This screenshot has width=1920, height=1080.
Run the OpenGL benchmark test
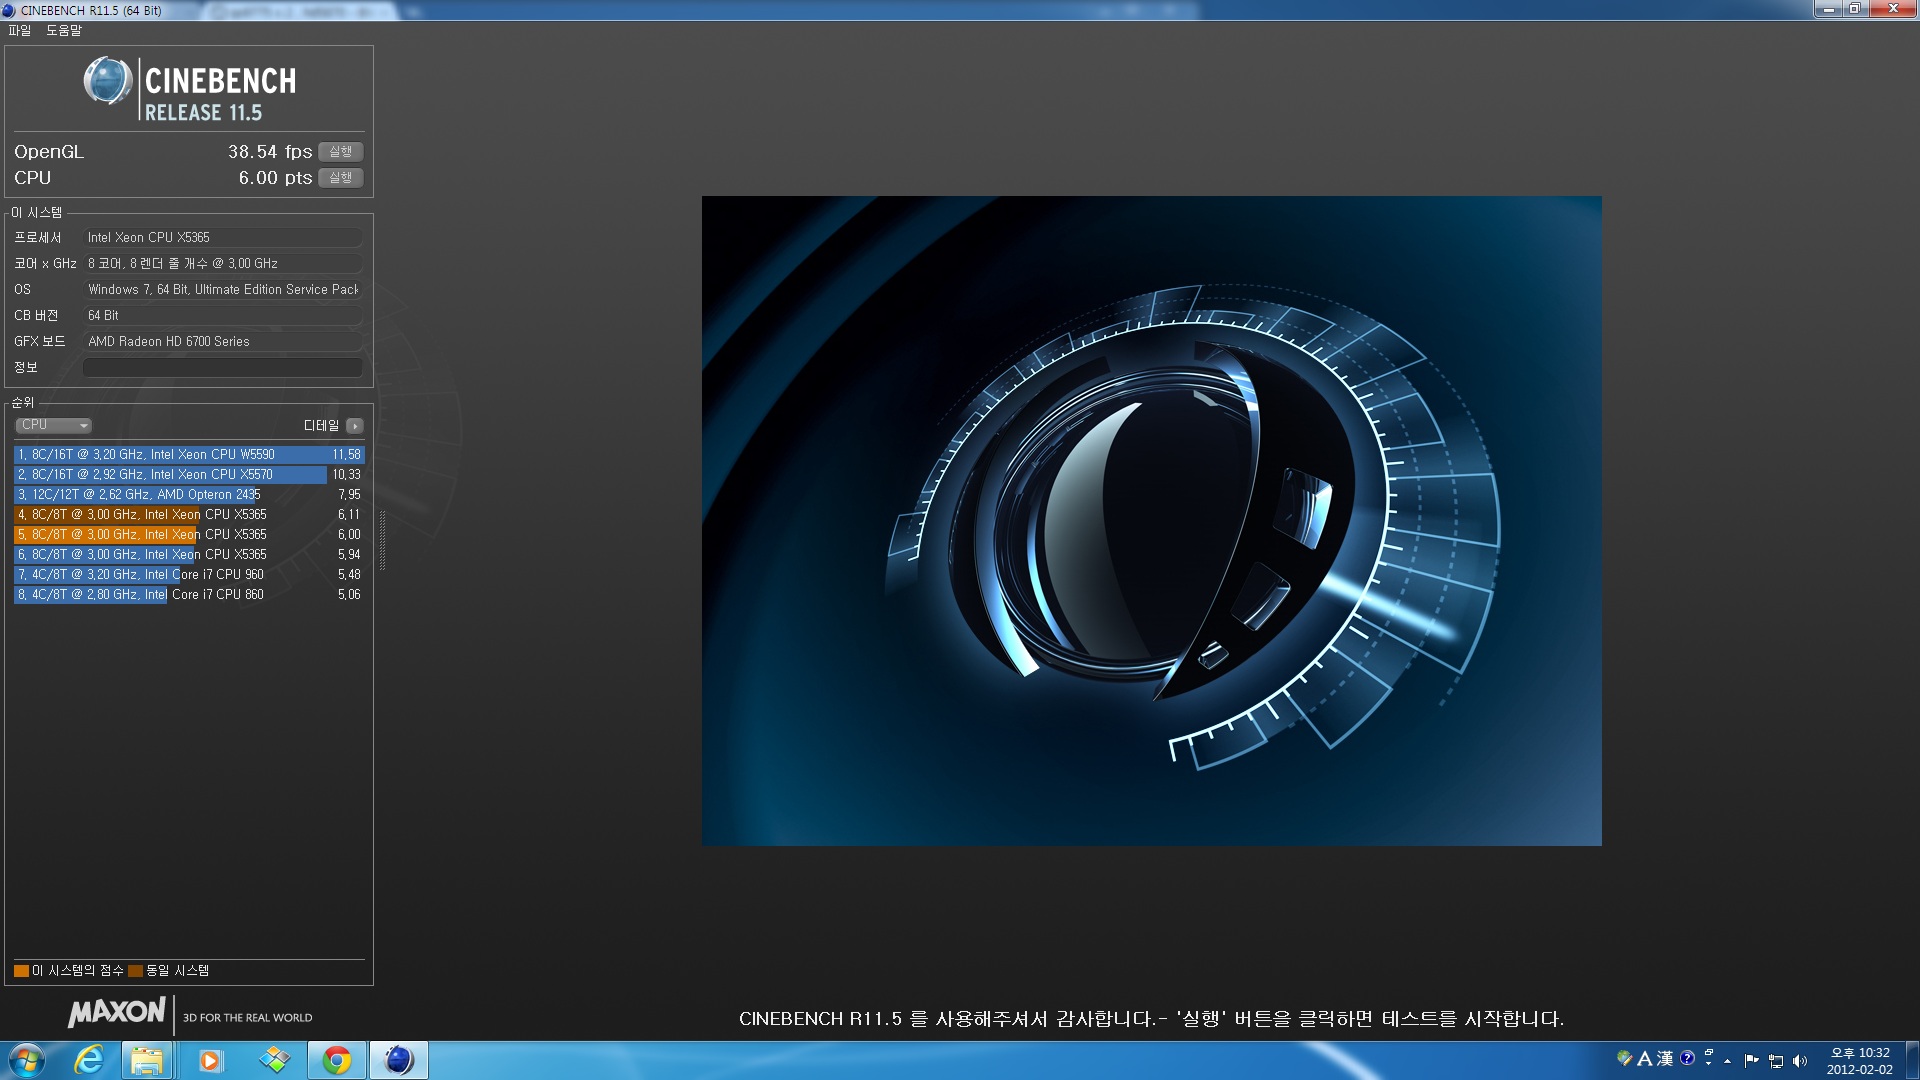tap(340, 152)
